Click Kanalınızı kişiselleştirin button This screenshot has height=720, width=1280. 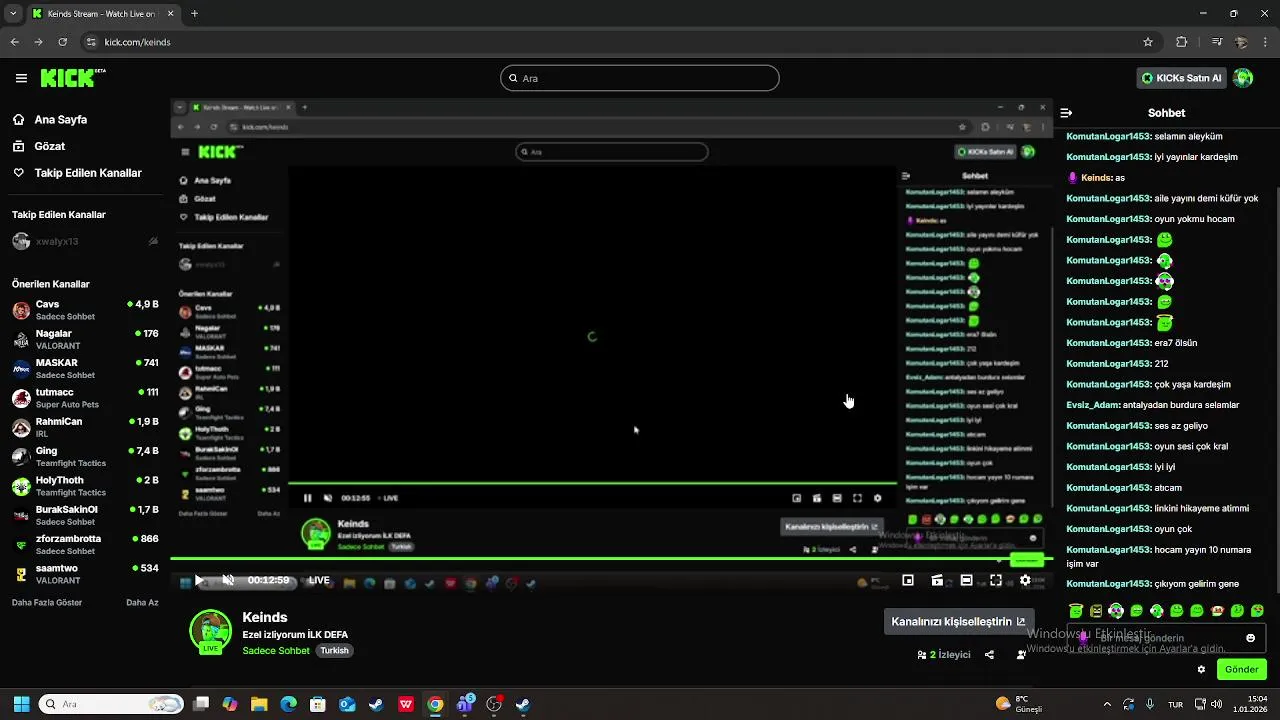957,621
